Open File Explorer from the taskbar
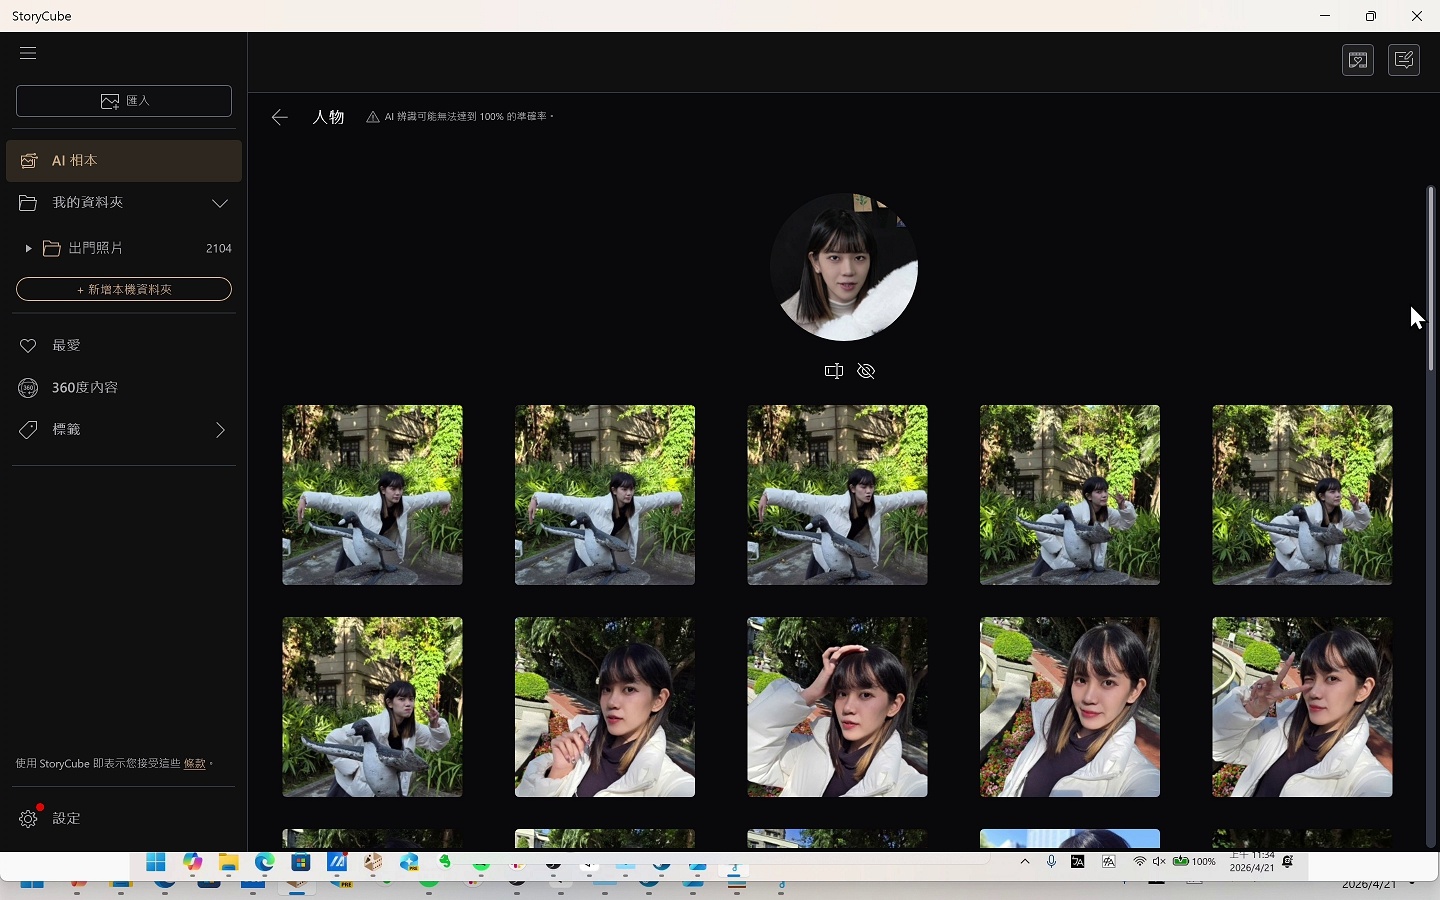1440x900 pixels. point(228,862)
